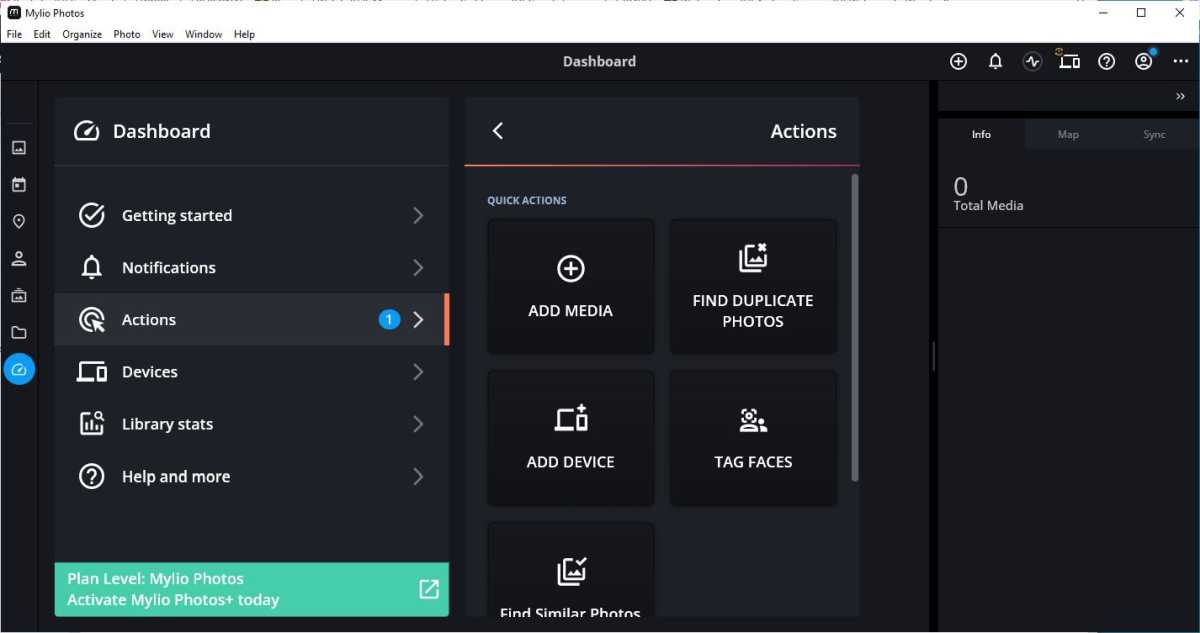1200x633 pixels.
Task: Switch to the Folders view in sidebar
Action: coord(18,333)
